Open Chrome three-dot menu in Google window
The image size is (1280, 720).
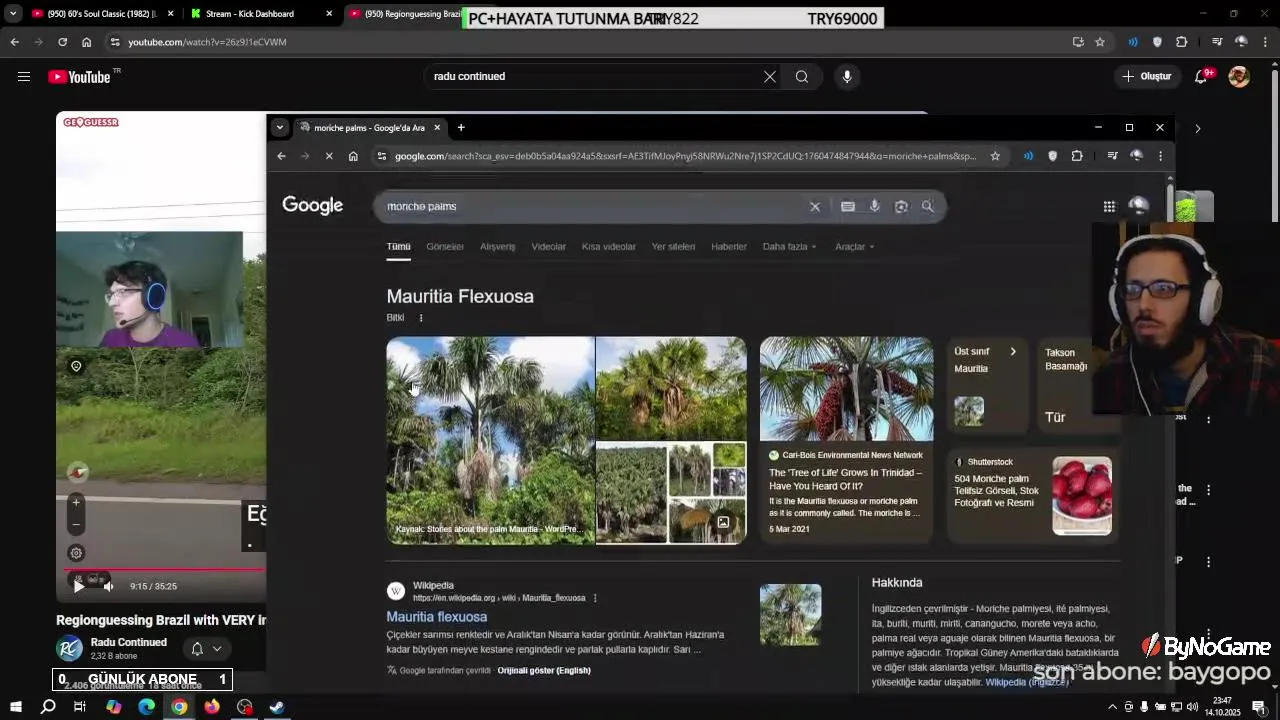click(1160, 156)
